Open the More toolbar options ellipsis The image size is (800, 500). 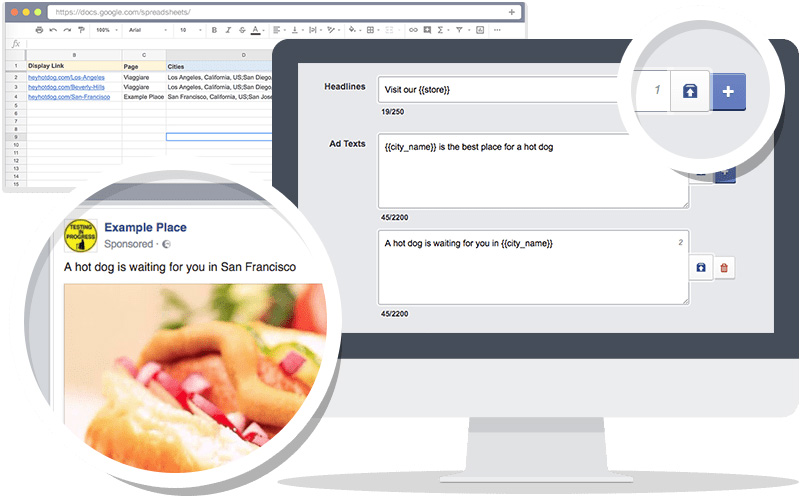(x=497, y=30)
